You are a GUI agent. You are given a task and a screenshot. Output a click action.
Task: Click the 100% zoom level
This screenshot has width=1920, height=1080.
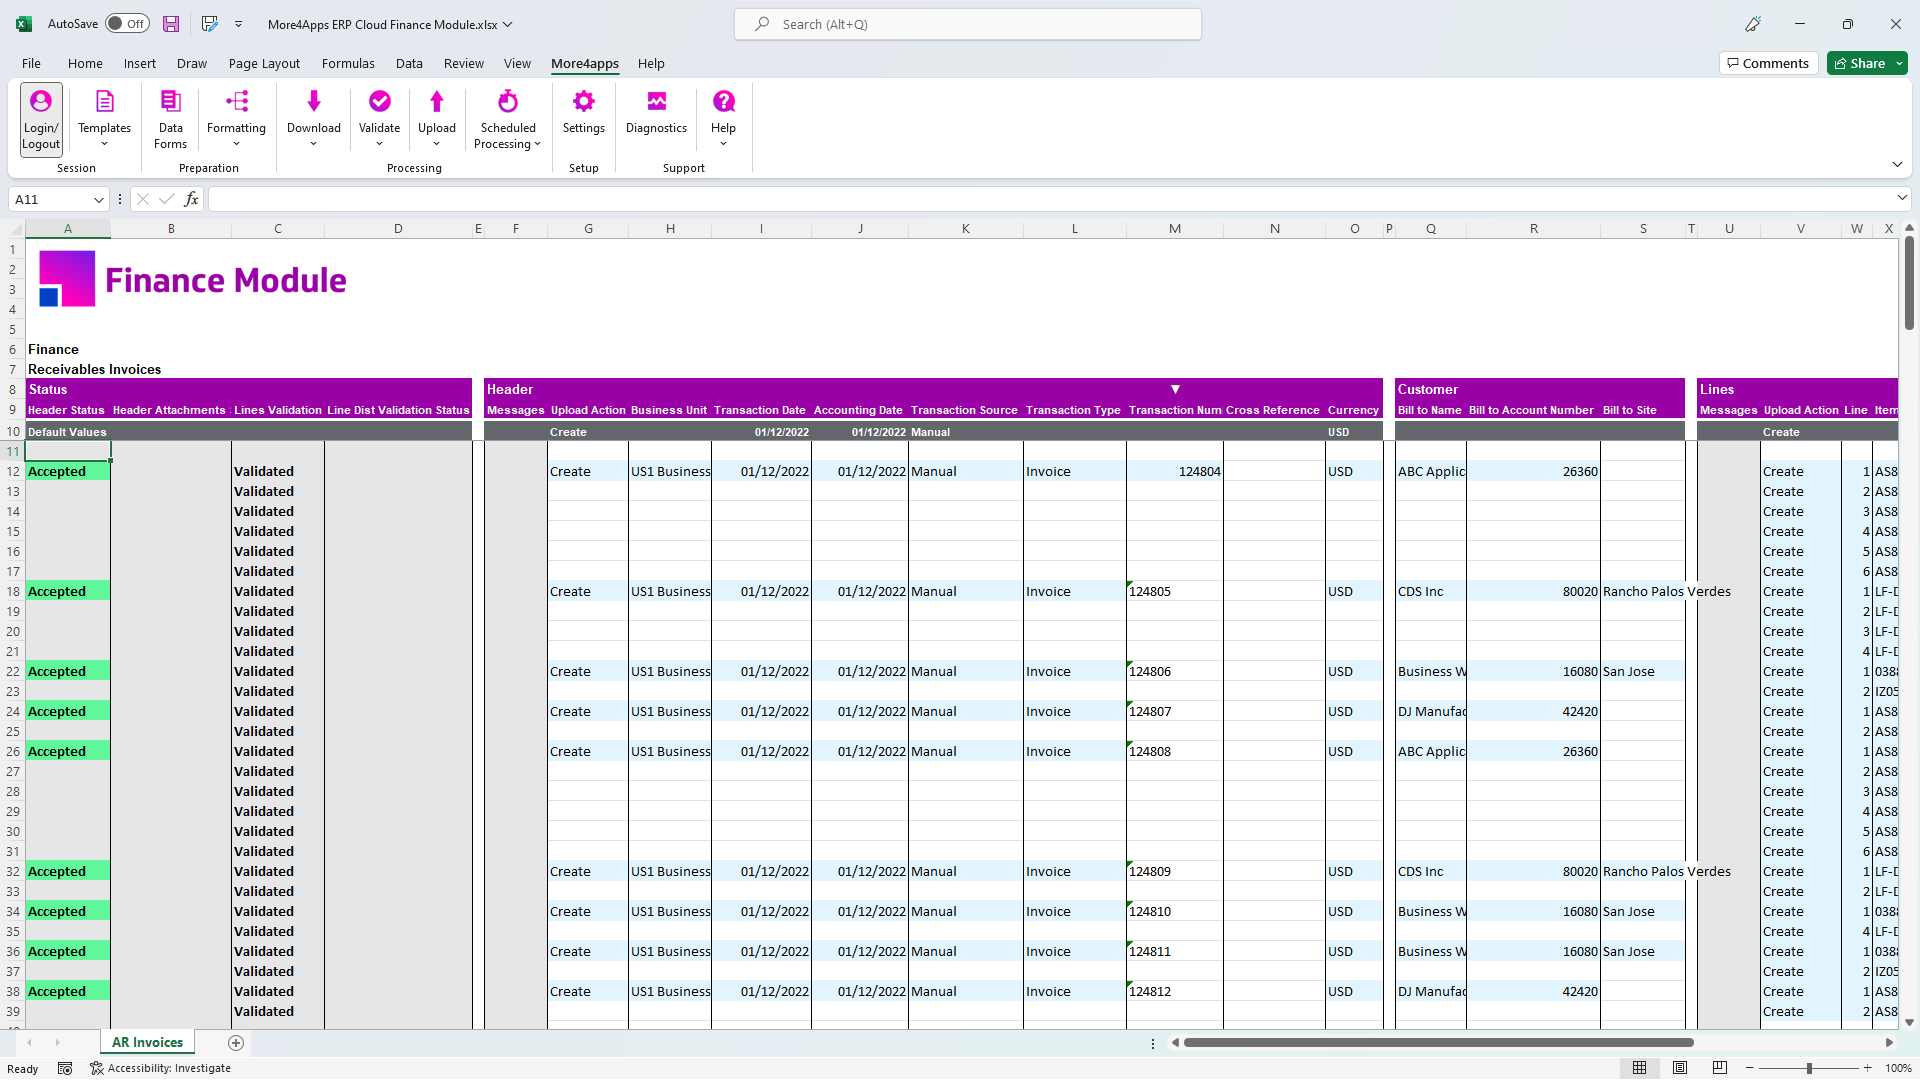coord(1898,1068)
